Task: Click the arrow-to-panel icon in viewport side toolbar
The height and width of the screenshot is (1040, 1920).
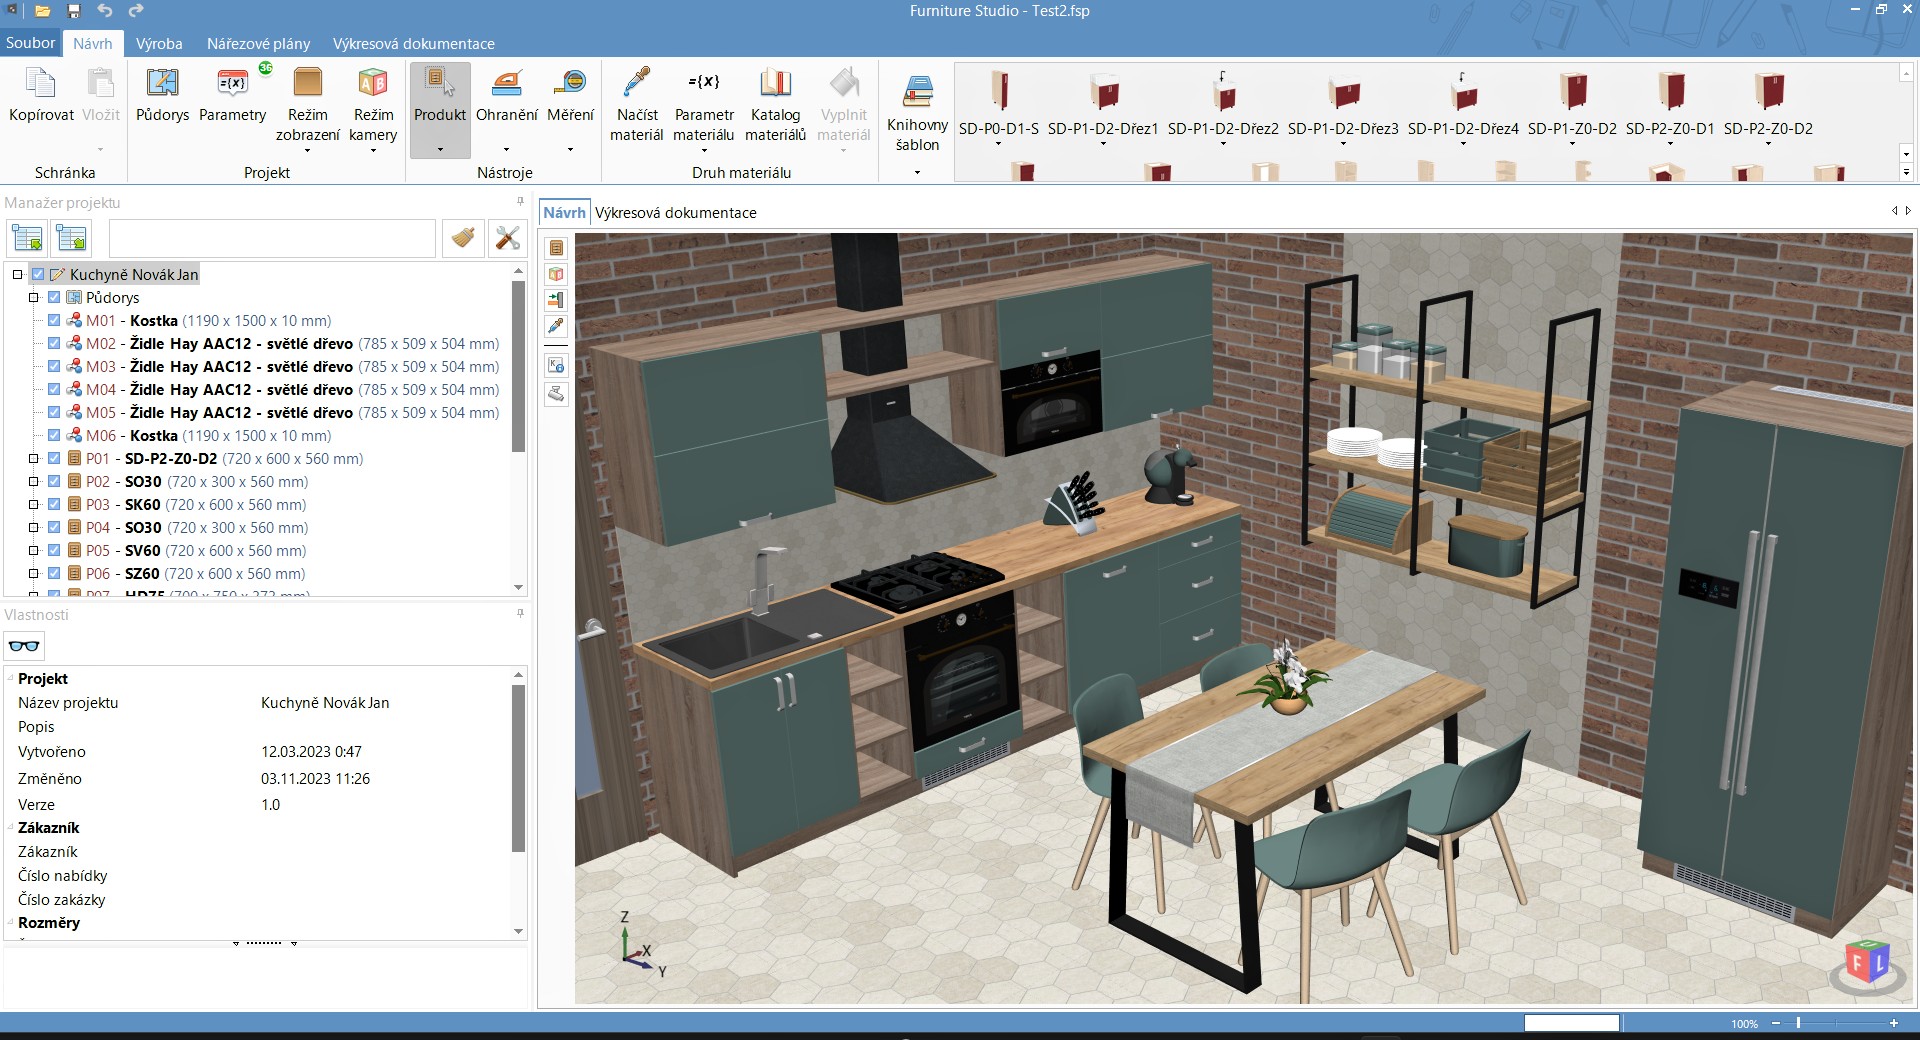Action: click(x=556, y=300)
